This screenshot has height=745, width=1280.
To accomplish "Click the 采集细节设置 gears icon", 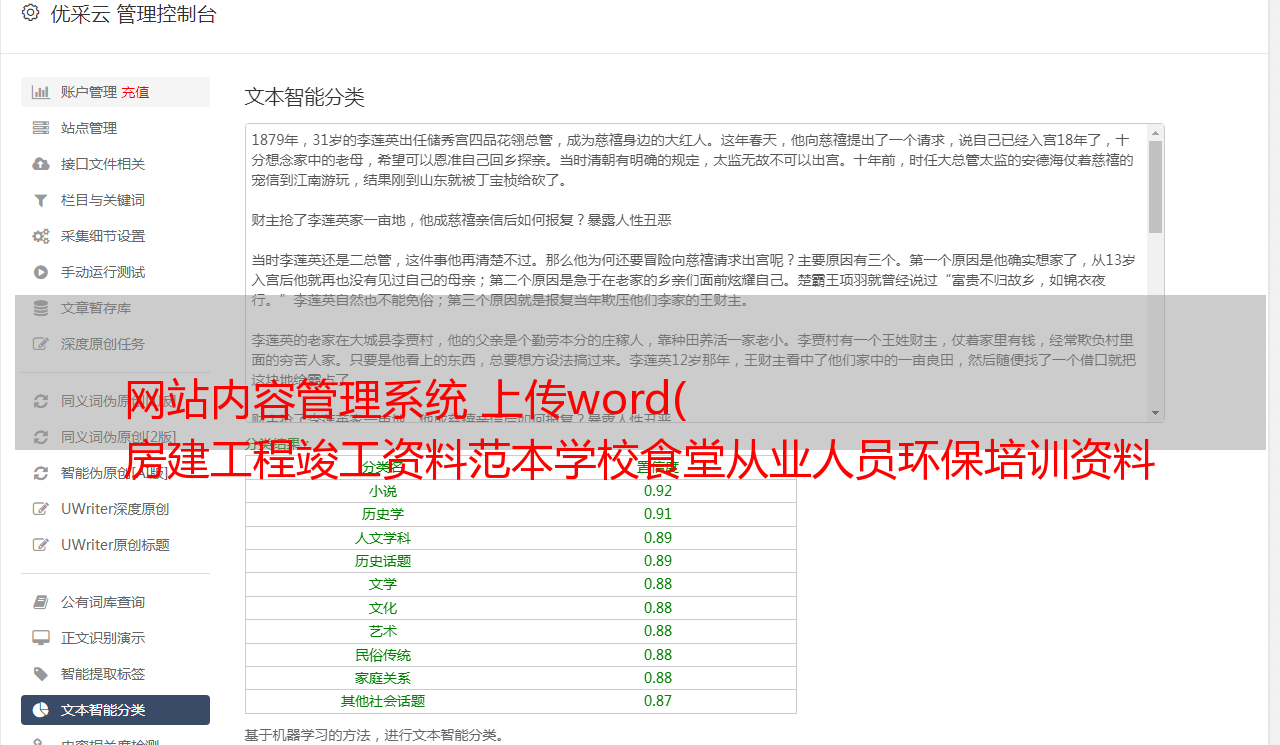I will (41, 236).
